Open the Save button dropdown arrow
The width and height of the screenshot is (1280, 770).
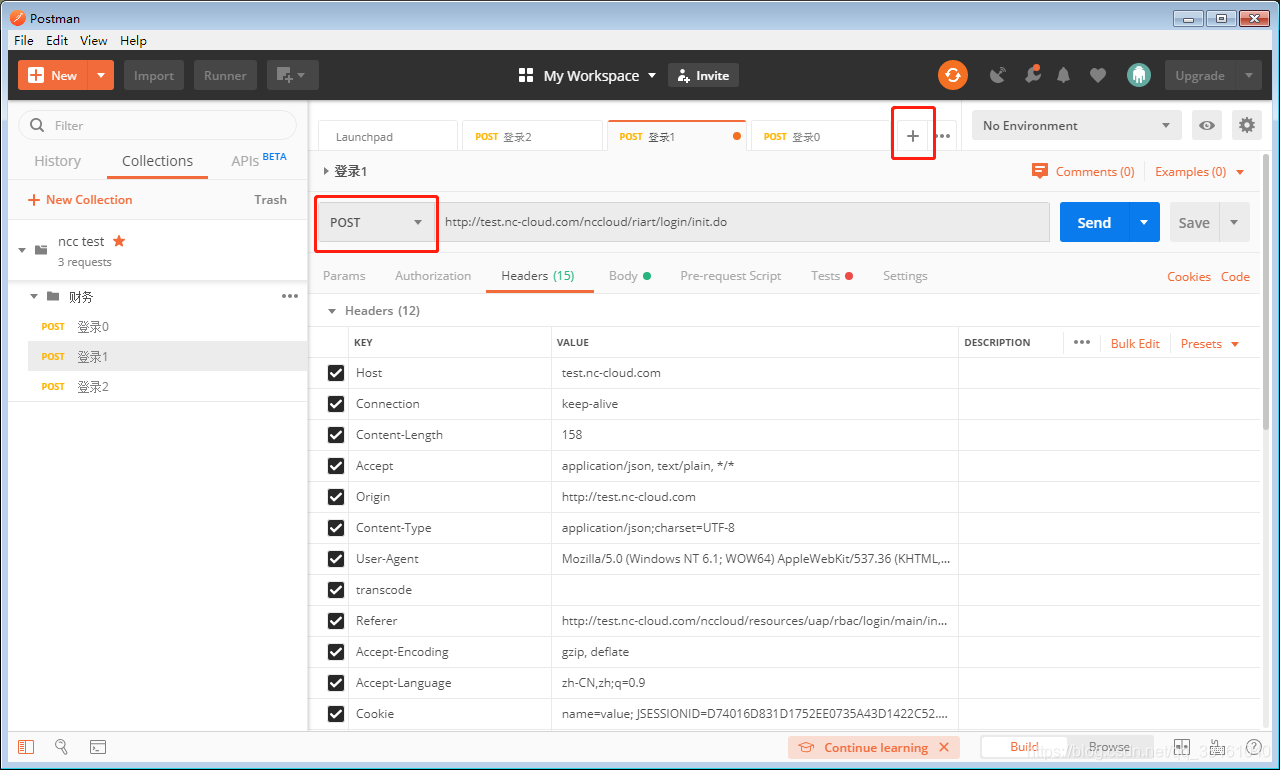[x=1234, y=222]
